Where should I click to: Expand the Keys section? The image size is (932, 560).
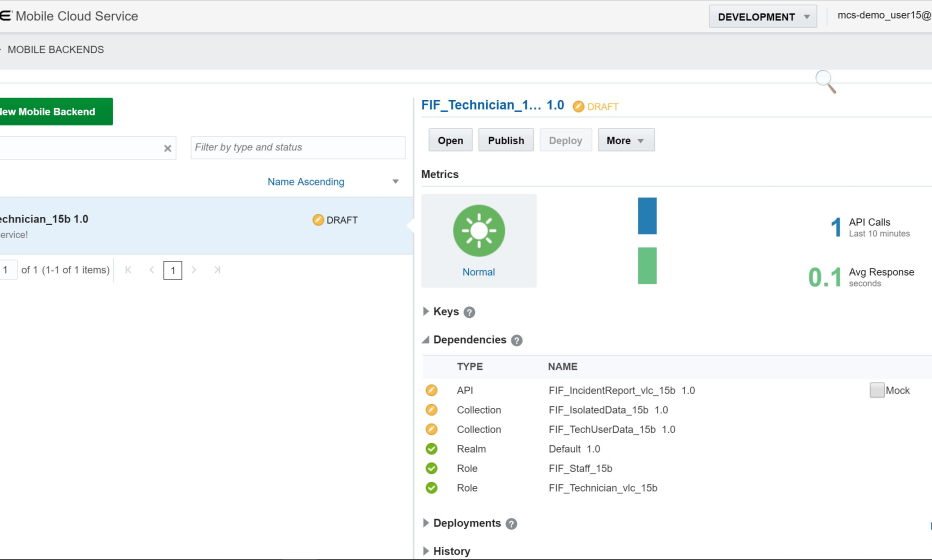coord(427,312)
